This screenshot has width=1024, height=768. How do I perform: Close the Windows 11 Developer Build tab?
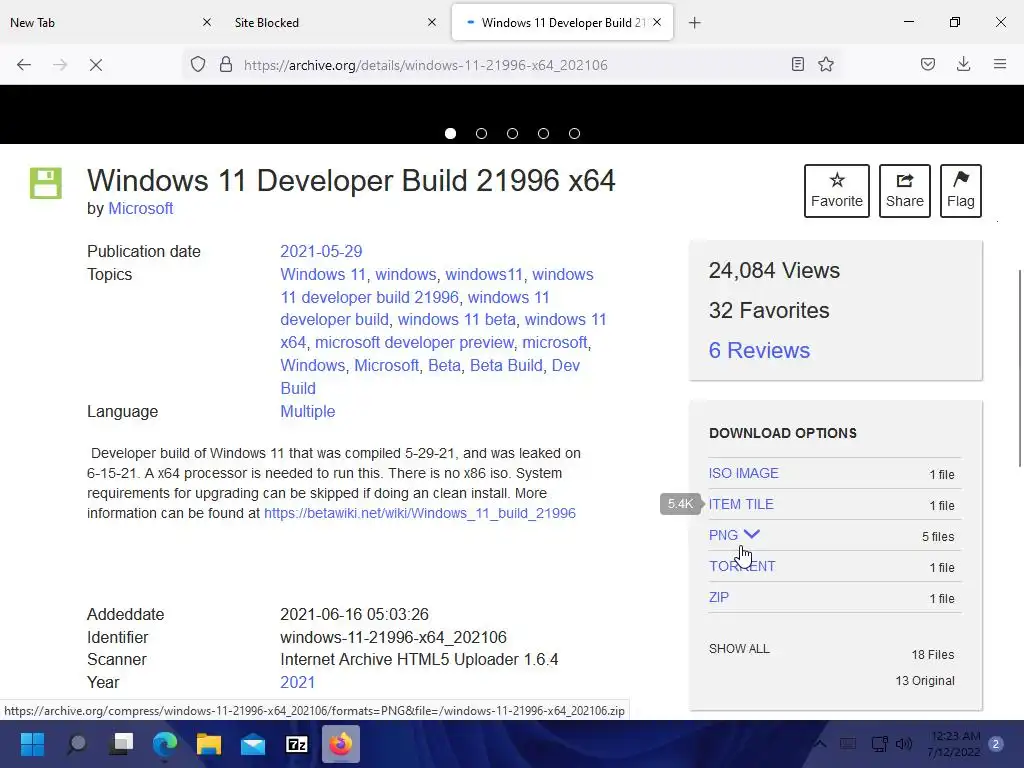point(657,22)
